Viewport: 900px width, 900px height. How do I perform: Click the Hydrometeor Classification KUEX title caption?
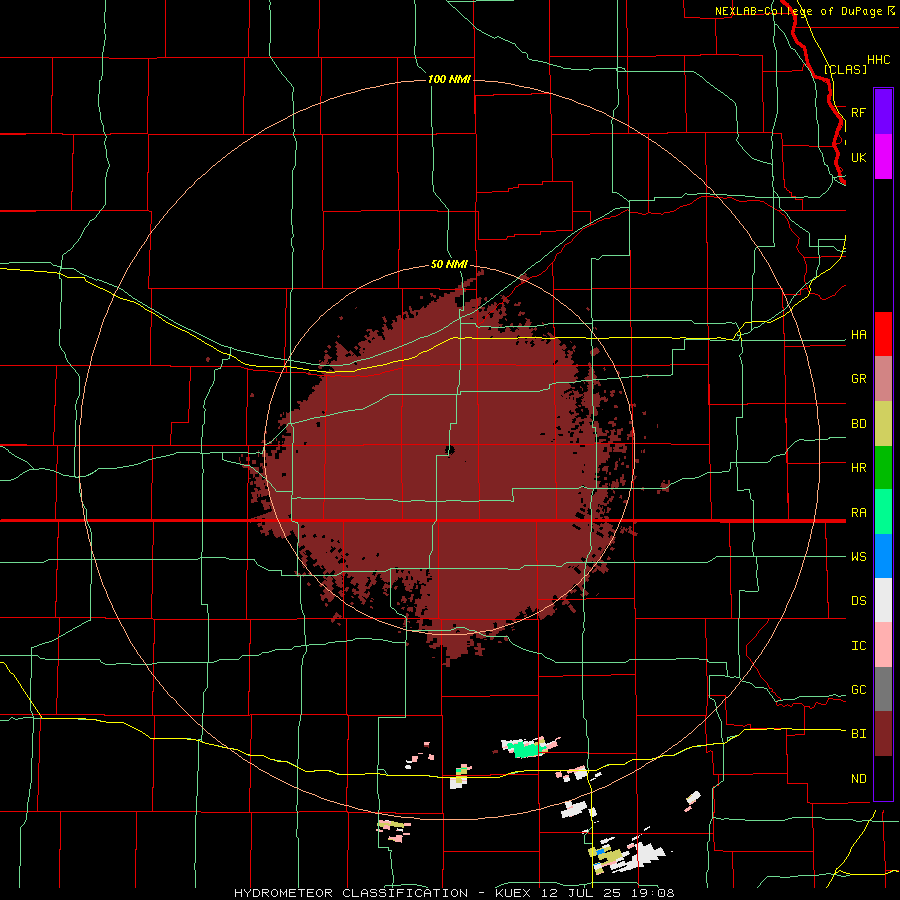(454, 893)
